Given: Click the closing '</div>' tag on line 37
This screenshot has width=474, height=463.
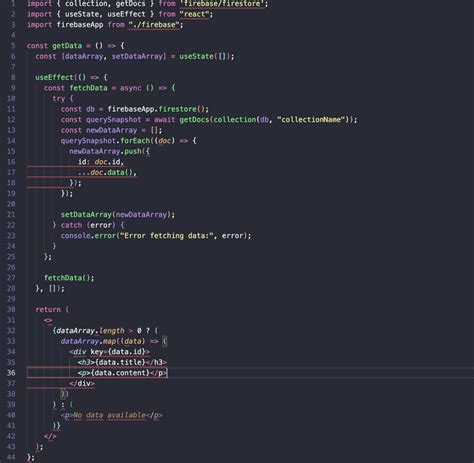Looking at the screenshot, I should click(82, 383).
